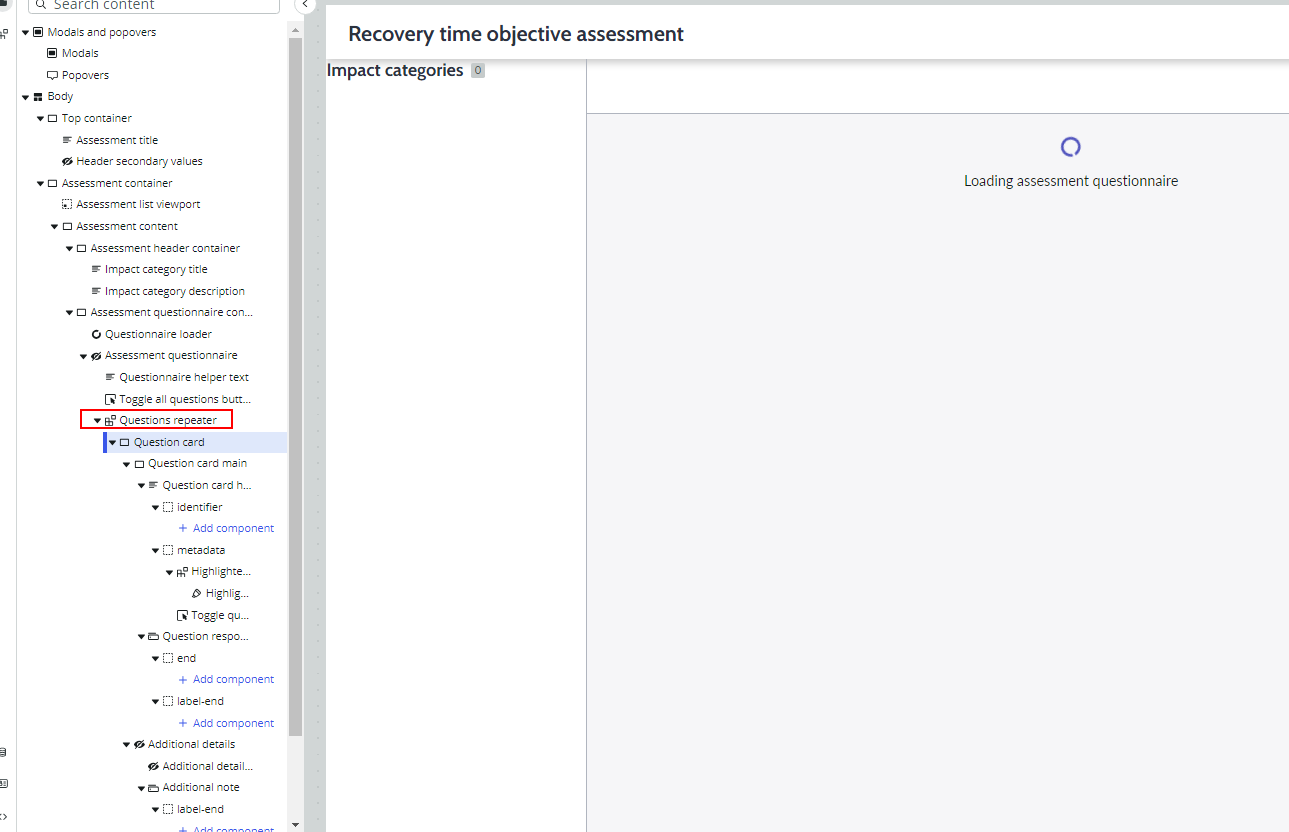Viewport: 1289px width, 832px height.
Task: Click the Highlig... highlighter pen icon
Action: (x=196, y=594)
